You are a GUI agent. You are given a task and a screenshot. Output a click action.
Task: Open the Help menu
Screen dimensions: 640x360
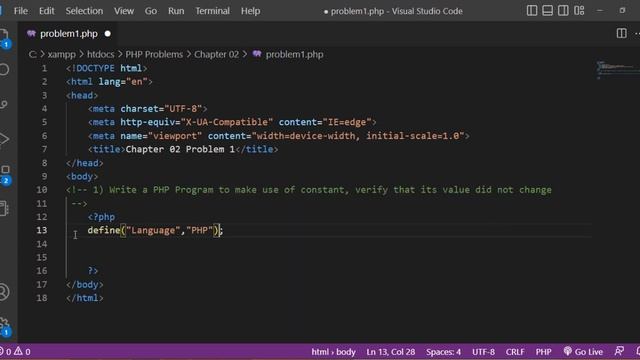250,11
